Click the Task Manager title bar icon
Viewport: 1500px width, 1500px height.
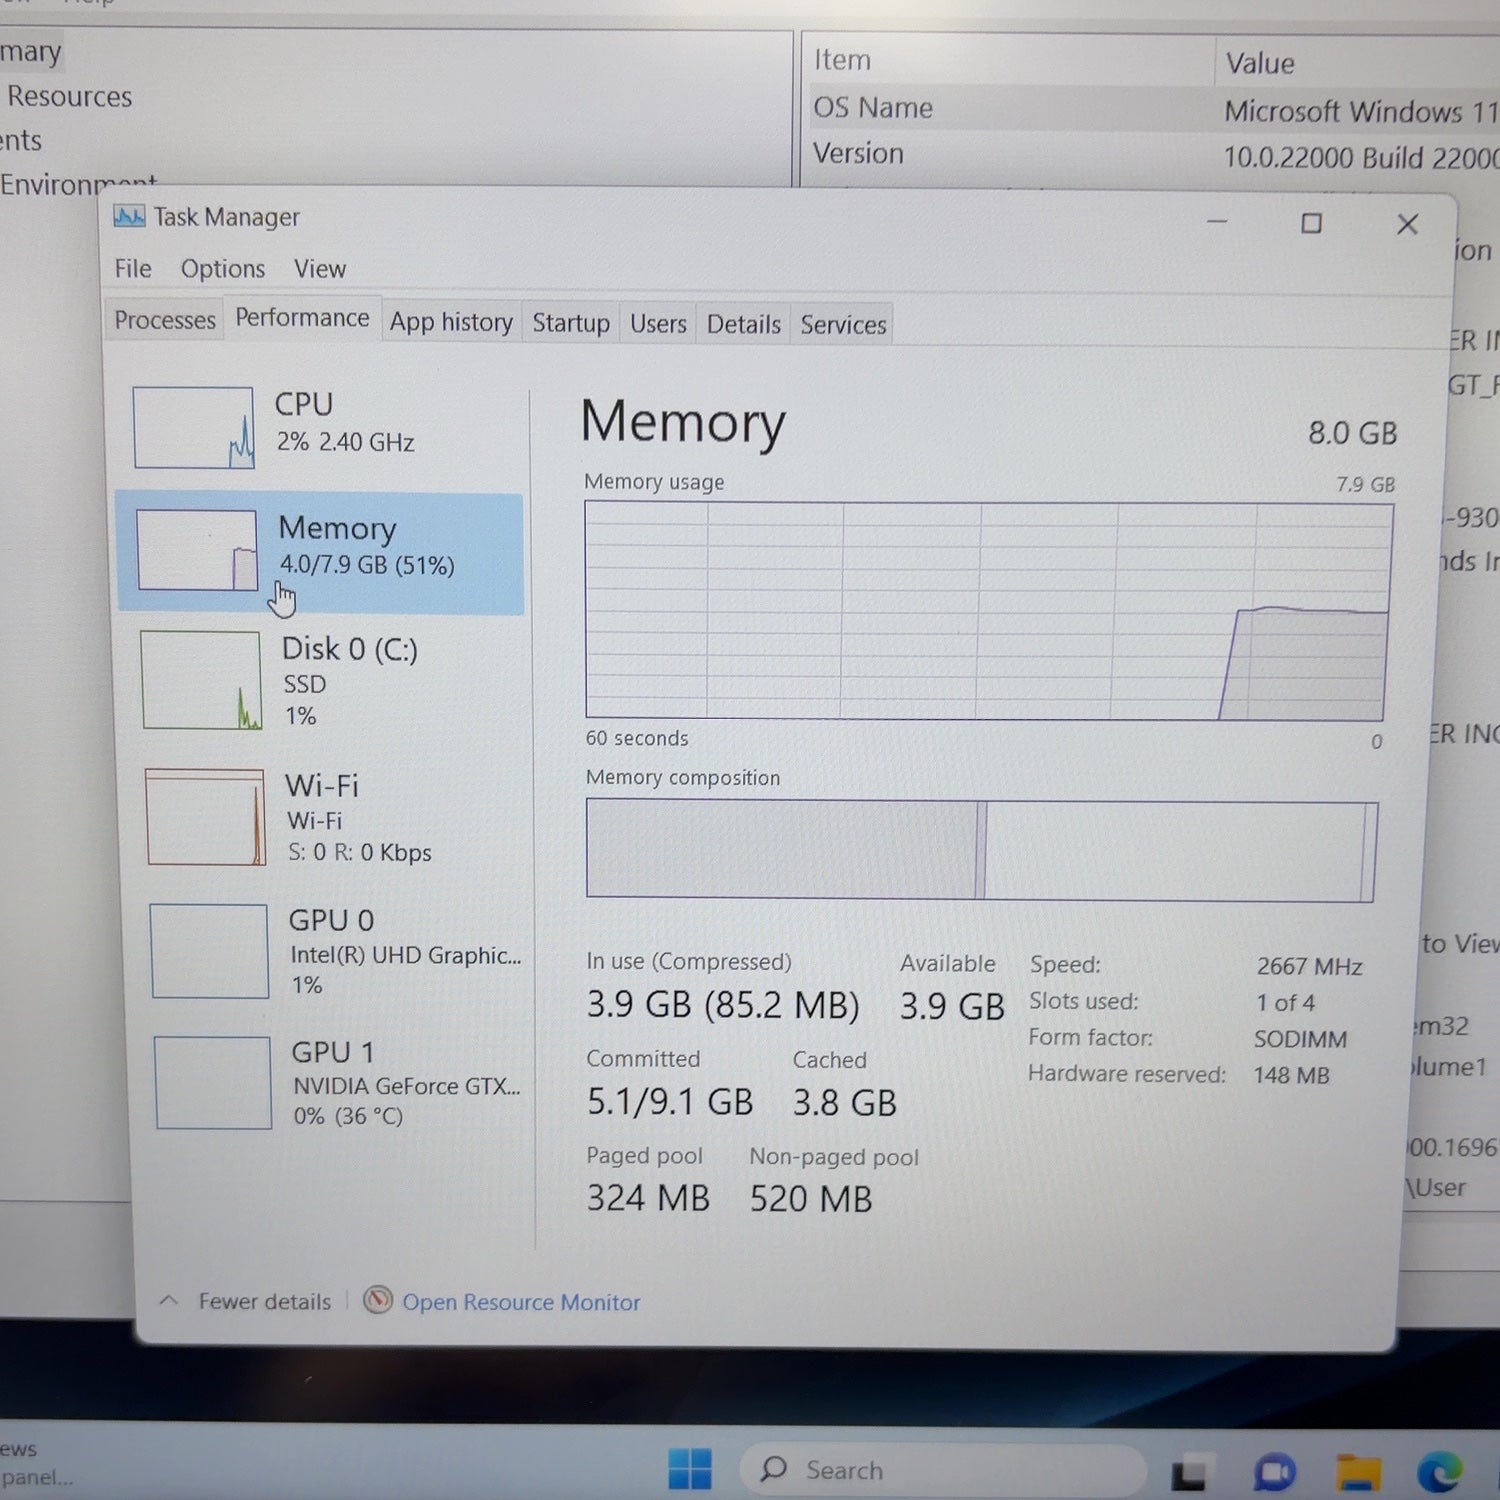(x=129, y=216)
